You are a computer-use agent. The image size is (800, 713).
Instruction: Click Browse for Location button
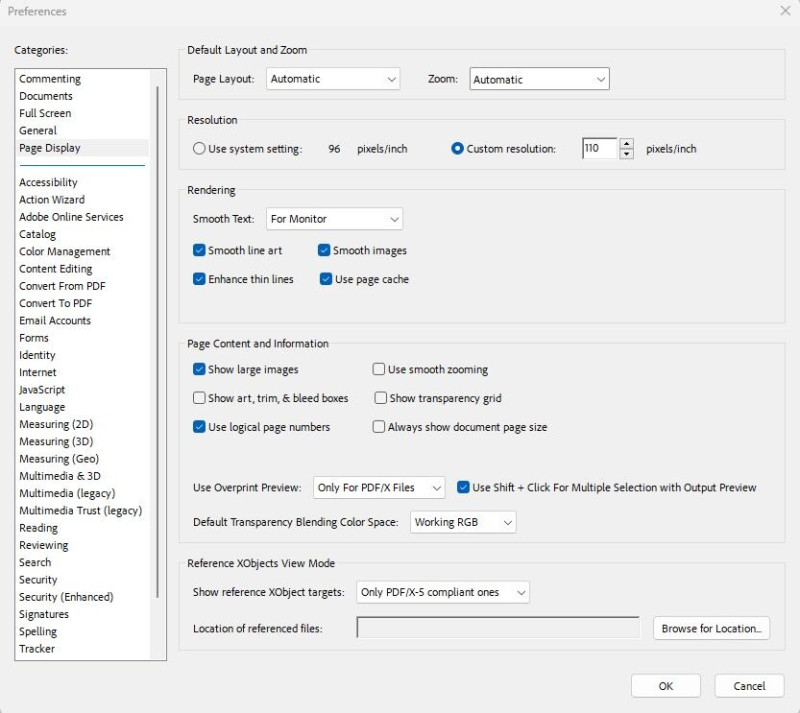coord(711,628)
